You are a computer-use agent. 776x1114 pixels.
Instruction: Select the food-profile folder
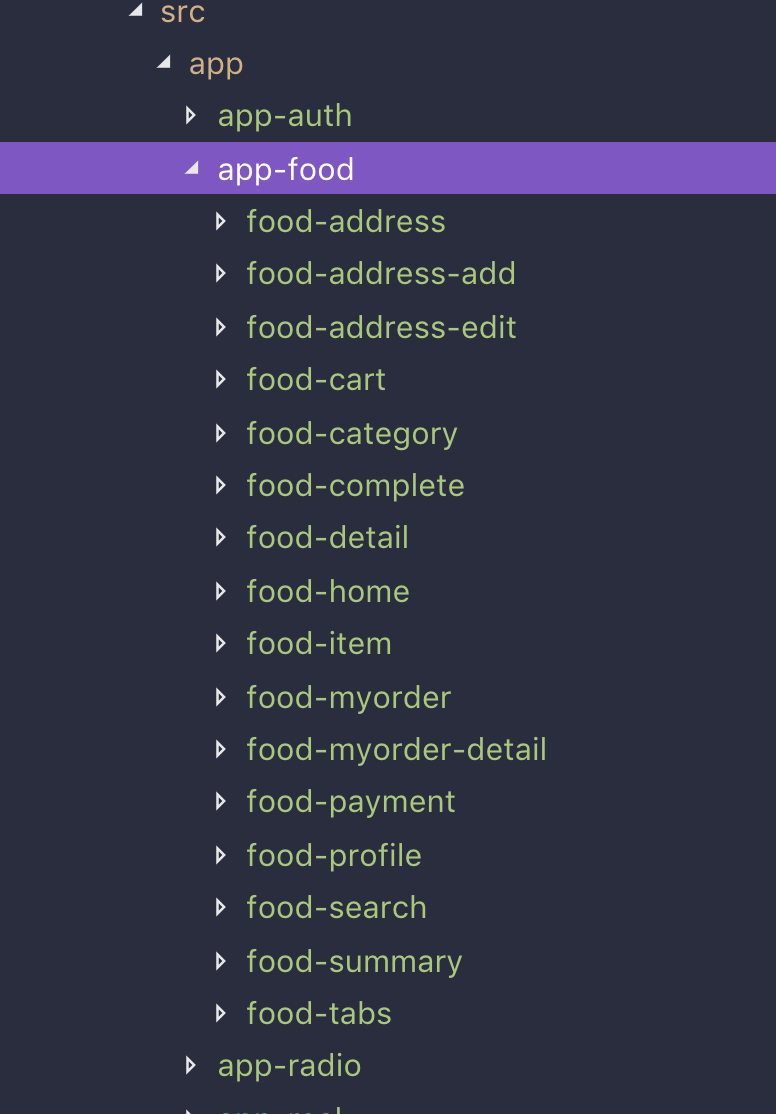pyautogui.click(x=334, y=855)
